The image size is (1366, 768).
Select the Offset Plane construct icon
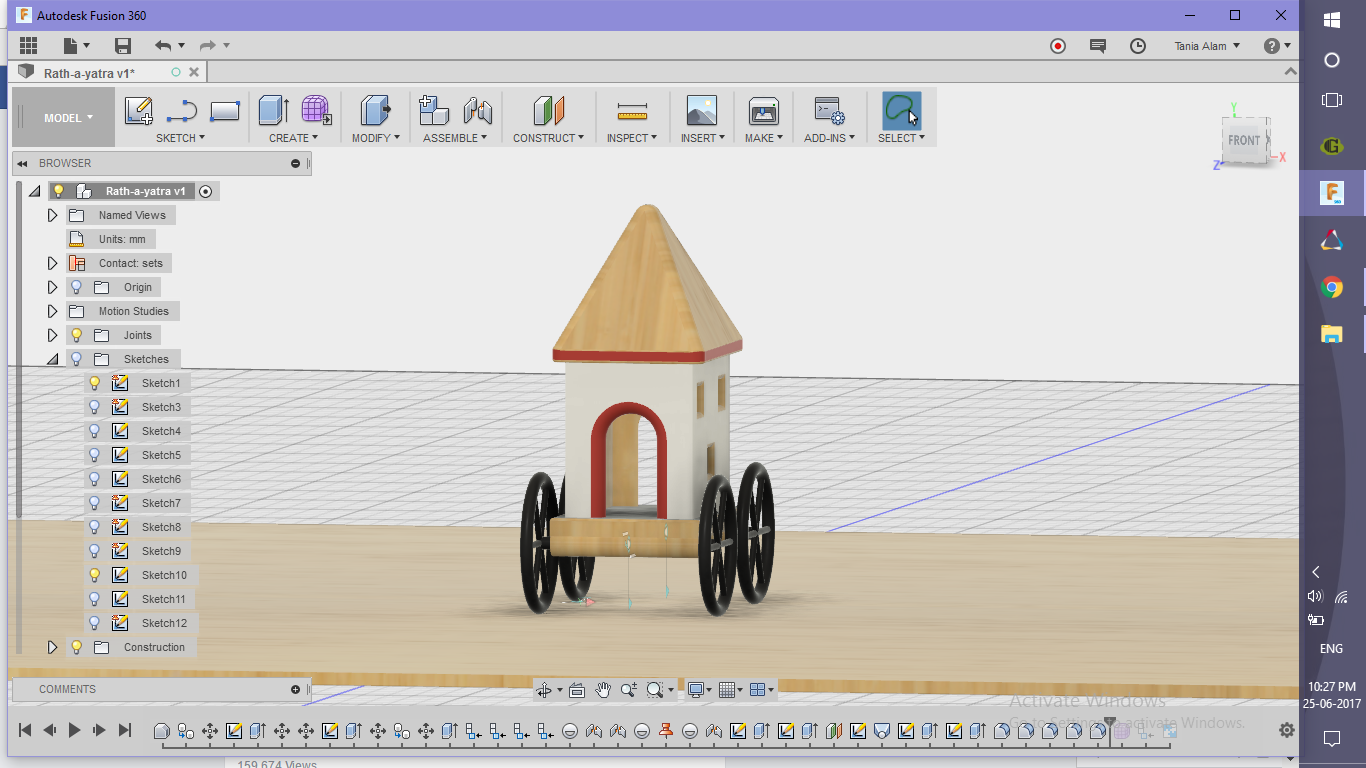[548, 110]
